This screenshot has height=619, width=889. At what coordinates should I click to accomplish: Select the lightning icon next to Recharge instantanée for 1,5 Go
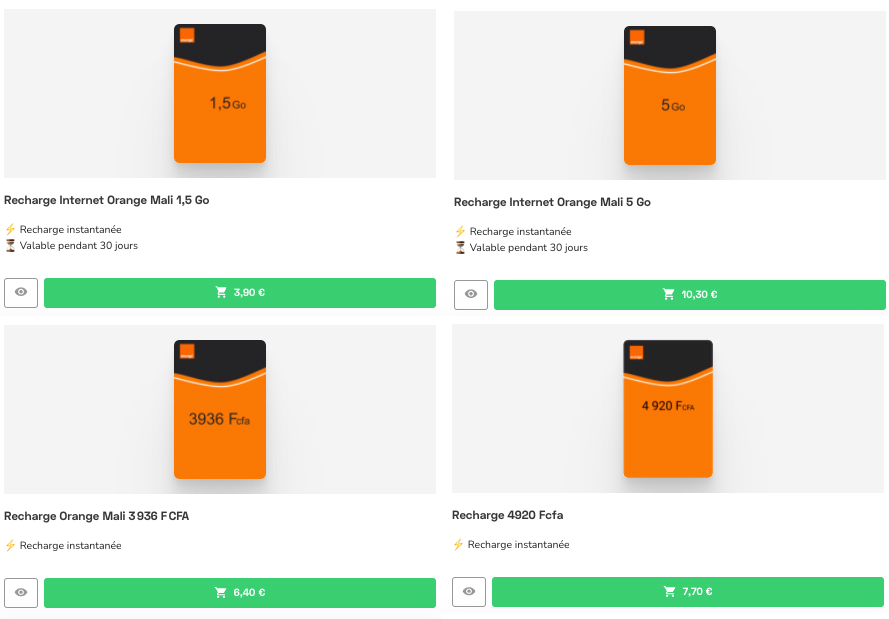[10, 229]
